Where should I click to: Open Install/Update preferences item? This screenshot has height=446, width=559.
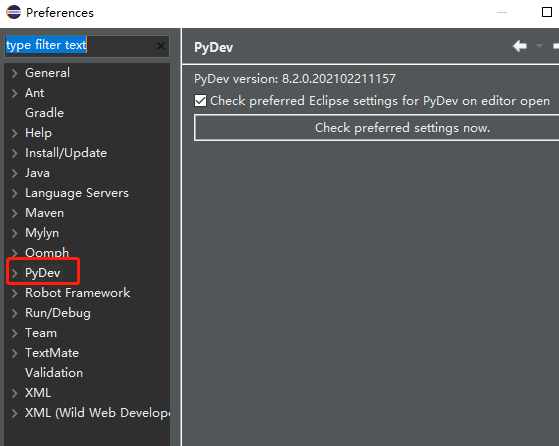pos(66,153)
